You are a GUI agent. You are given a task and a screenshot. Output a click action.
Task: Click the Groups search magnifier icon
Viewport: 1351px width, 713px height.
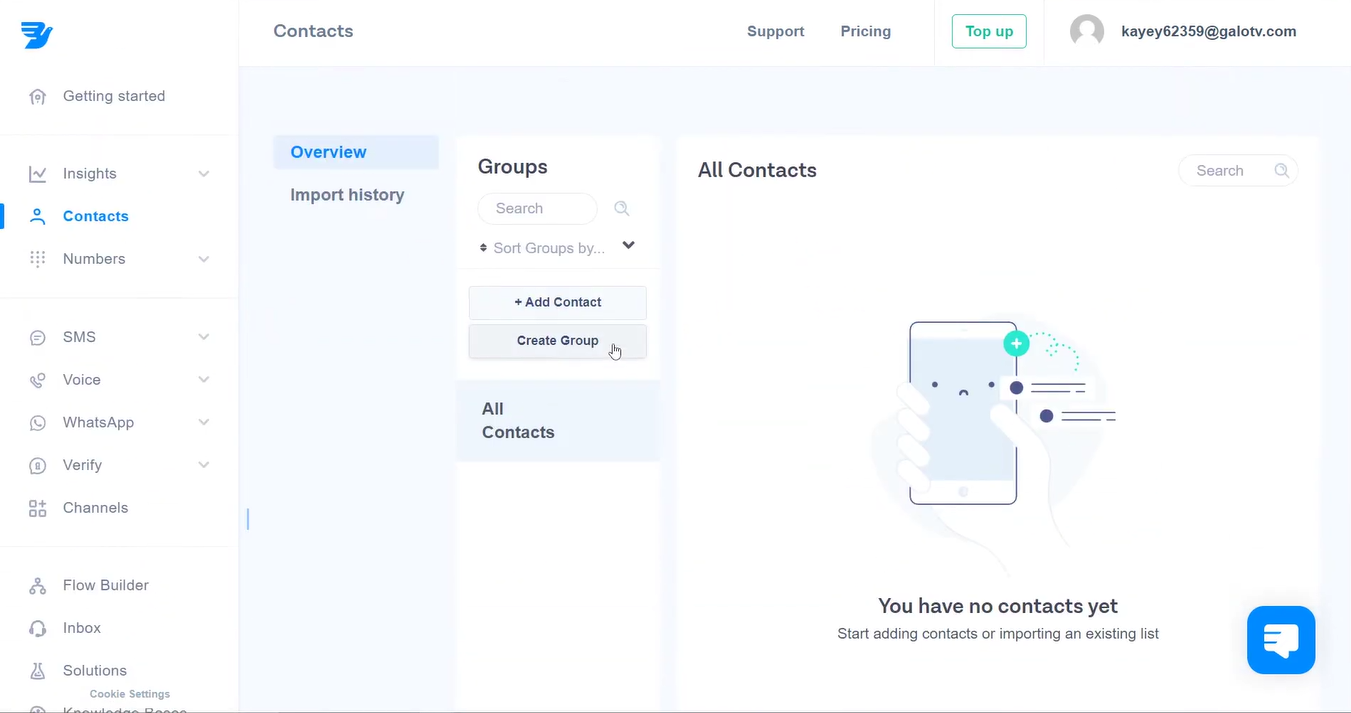point(622,208)
